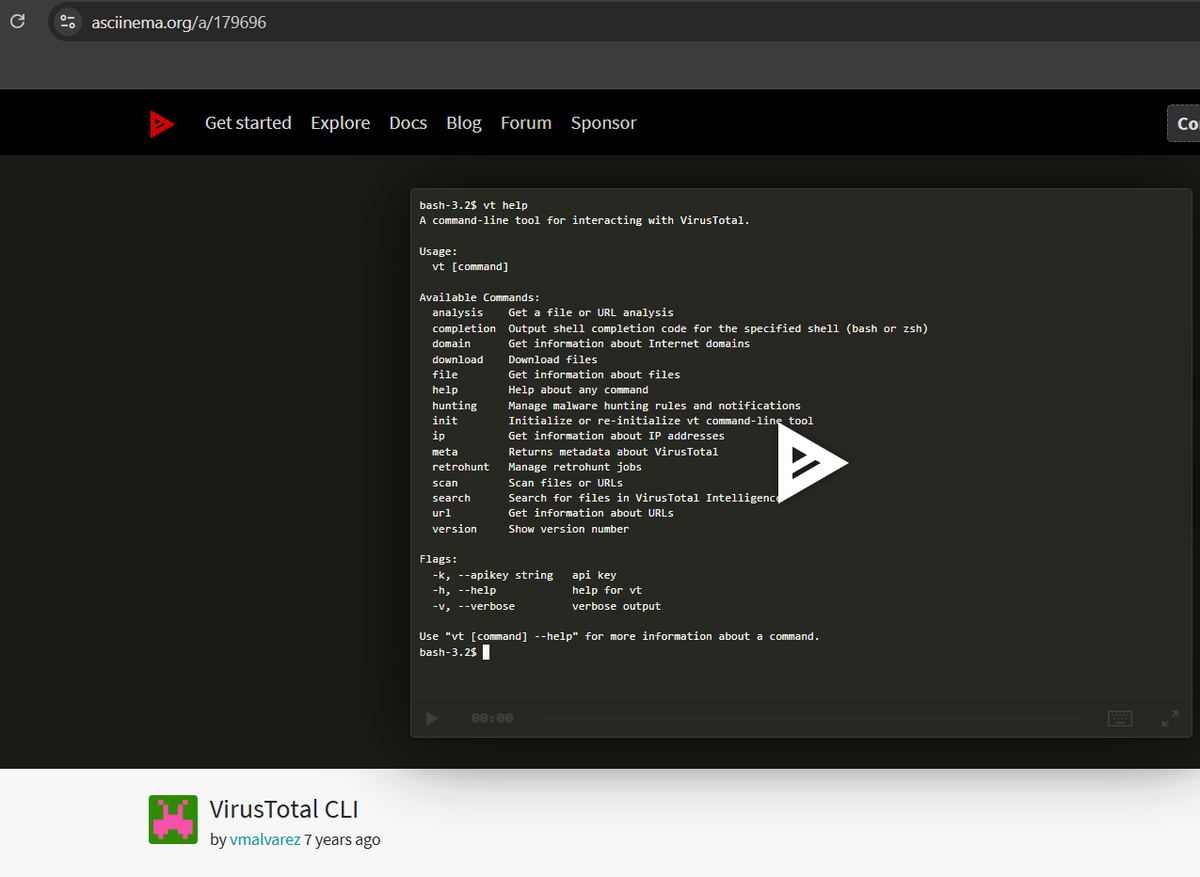The width and height of the screenshot is (1200, 877).
Task: Click the '-k, --apikey string' flag line
Action: (524, 575)
